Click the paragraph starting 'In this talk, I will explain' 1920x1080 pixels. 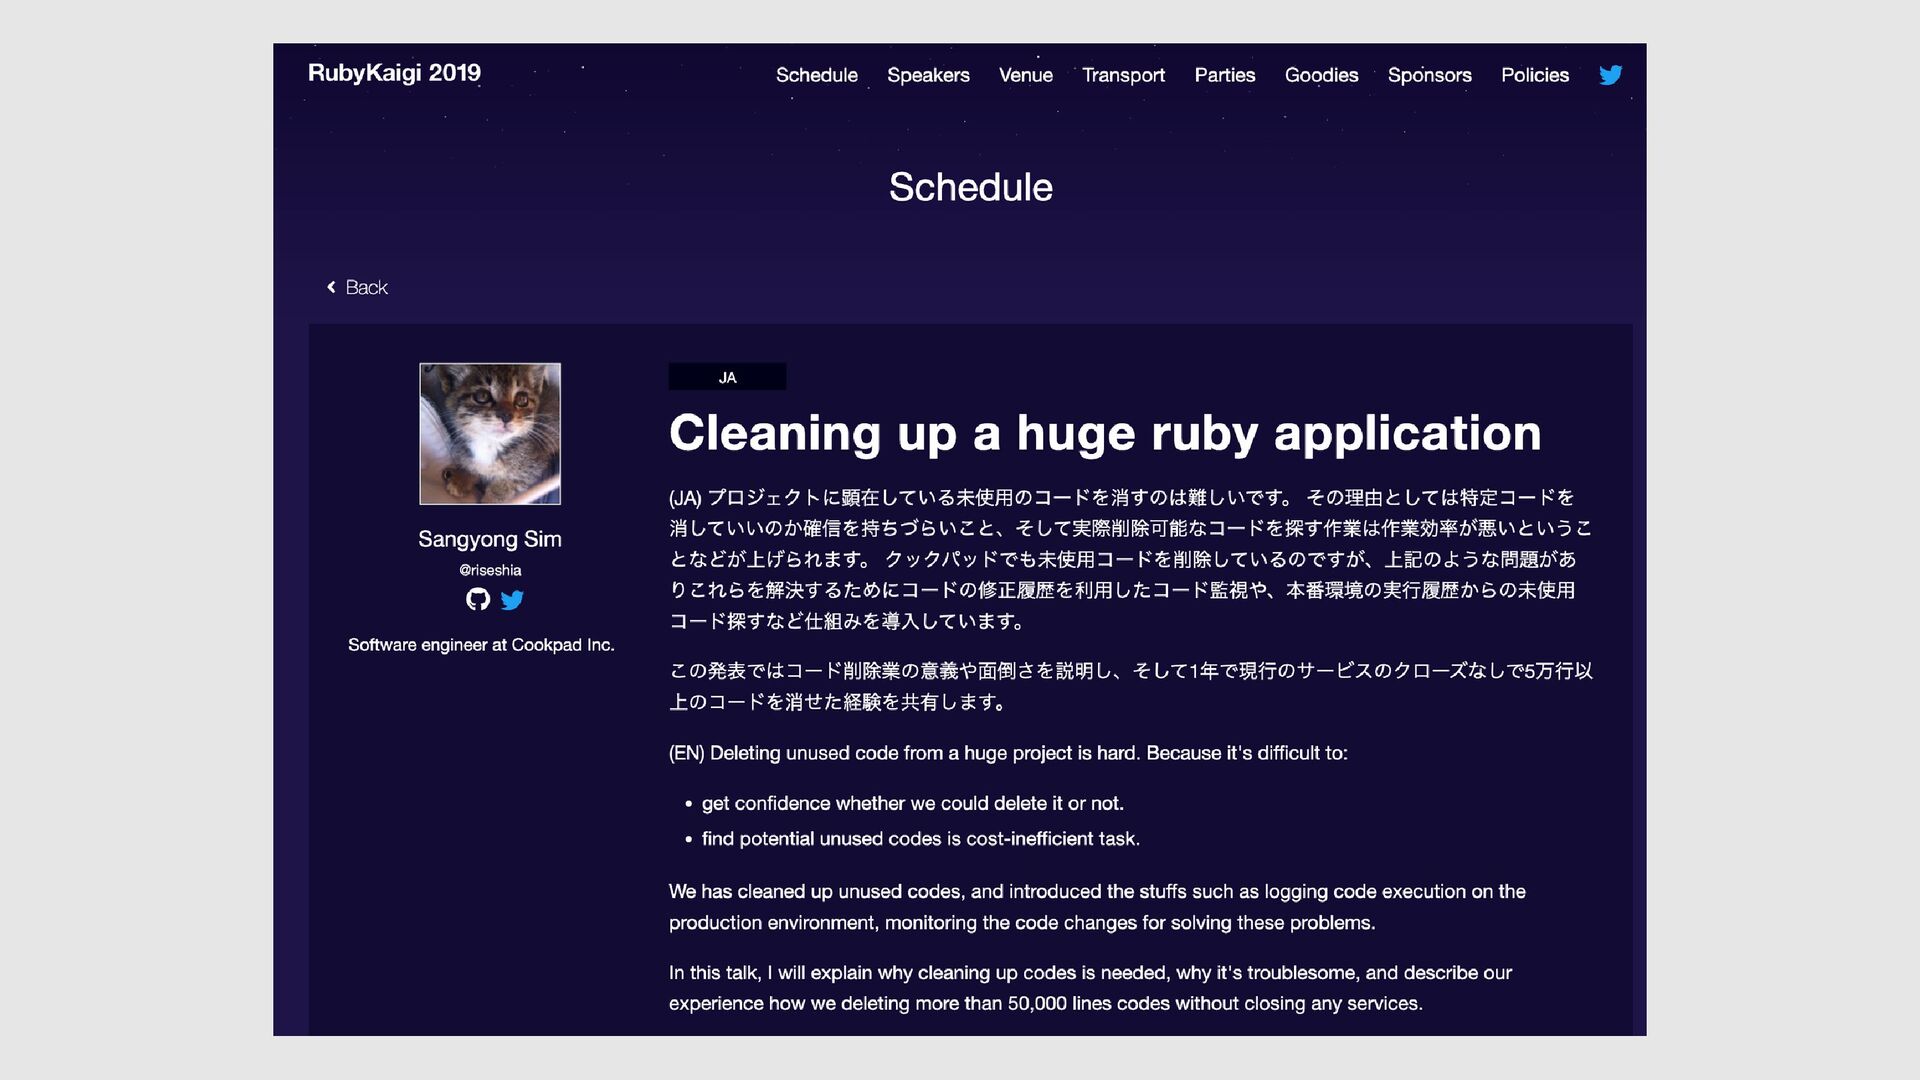click(x=1090, y=988)
